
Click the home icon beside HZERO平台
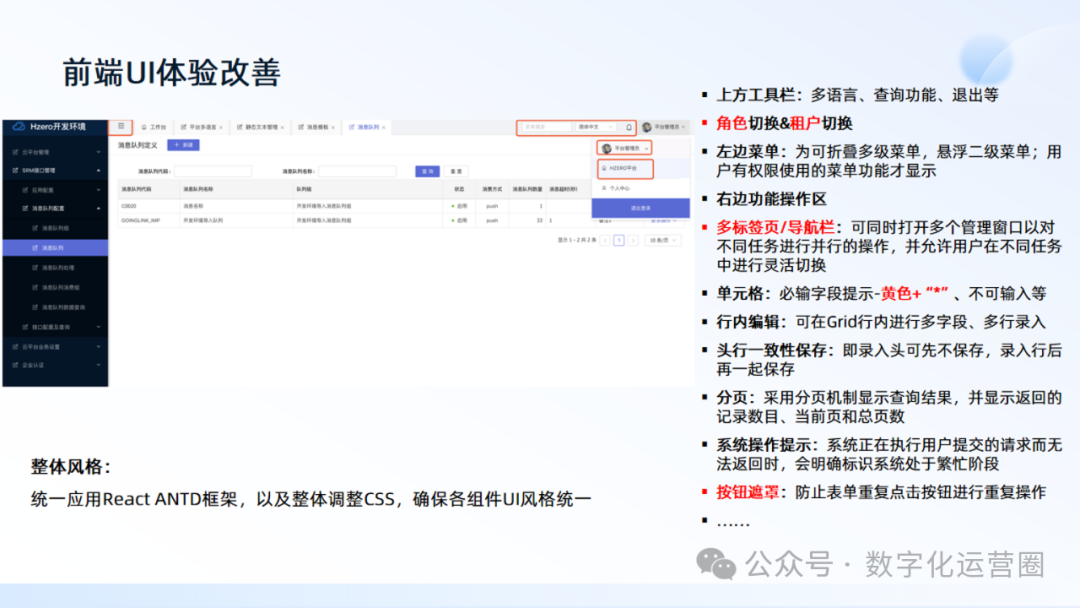click(x=604, y=168)
